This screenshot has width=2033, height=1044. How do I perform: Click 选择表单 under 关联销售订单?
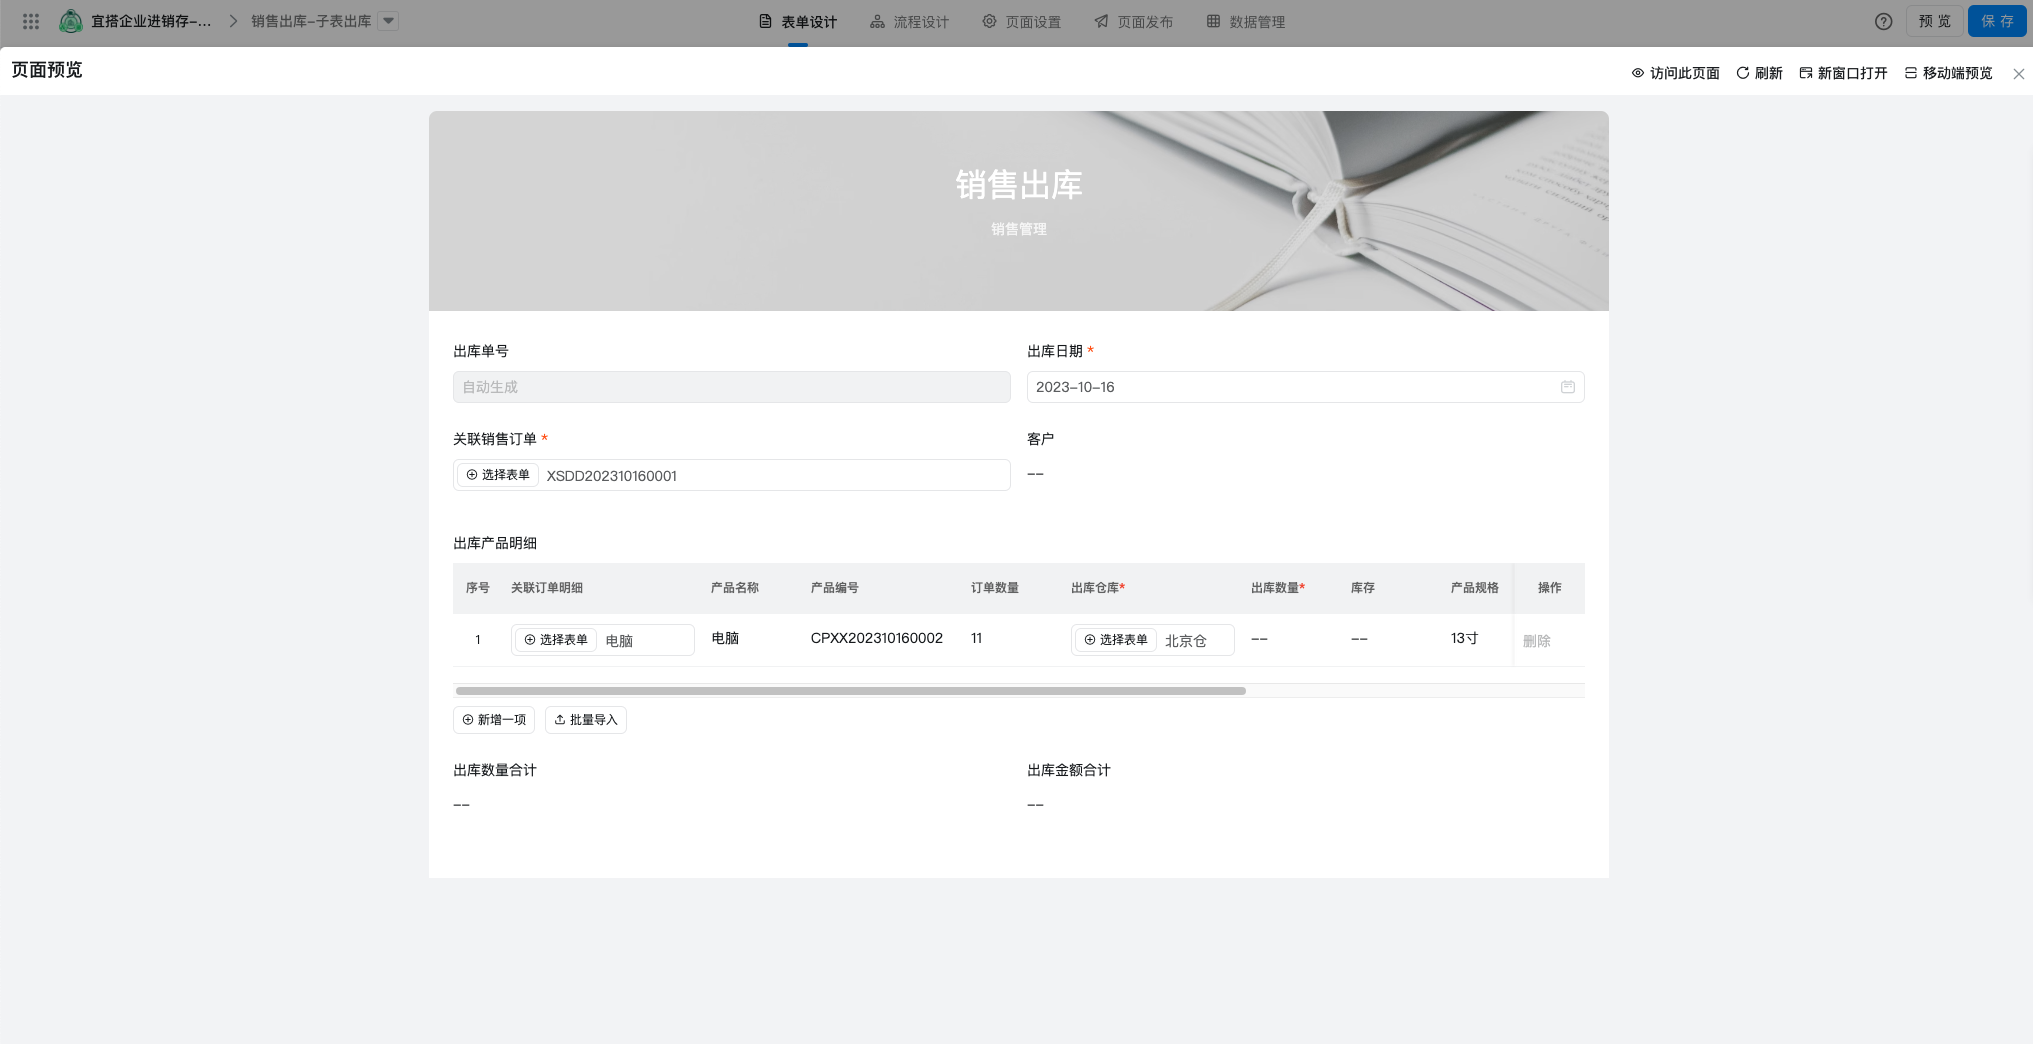[x=498, y=475]
